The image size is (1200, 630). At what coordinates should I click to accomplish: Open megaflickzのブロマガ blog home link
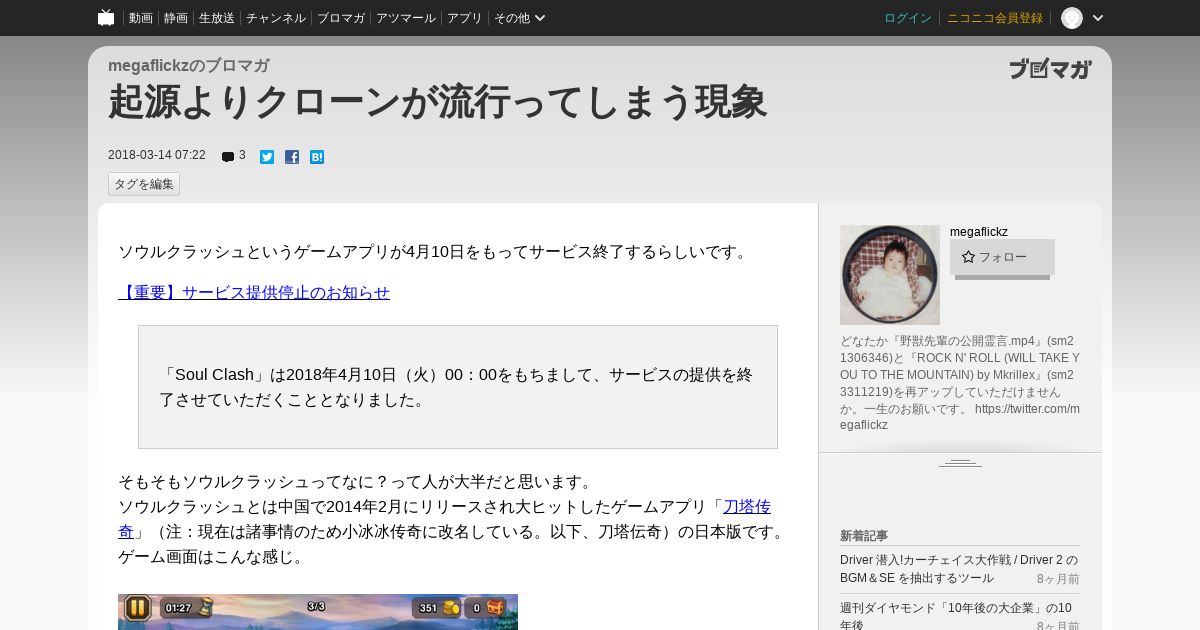(189, 66)
